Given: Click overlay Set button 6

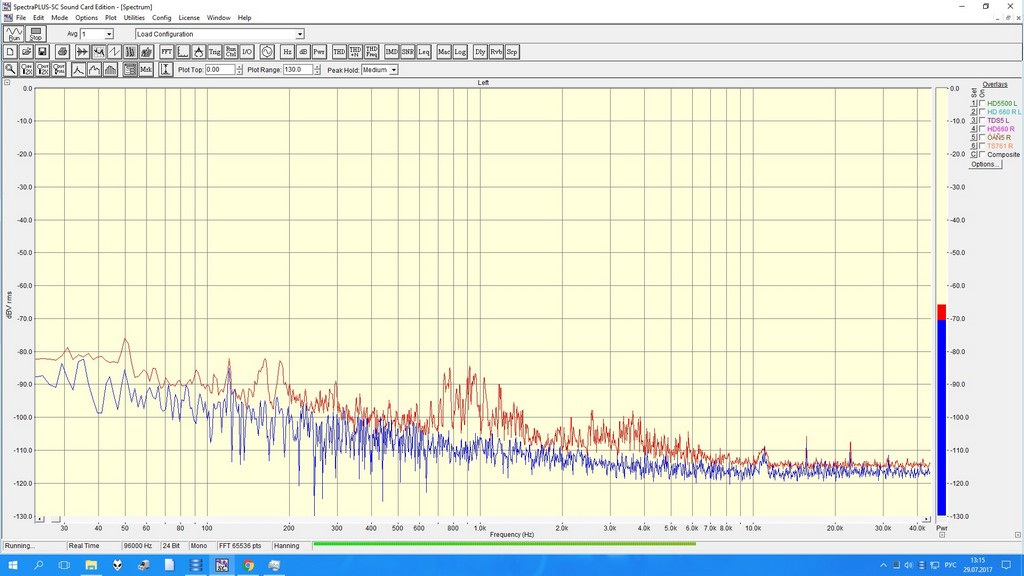Looking at the screenshot, I should [973, 146].
